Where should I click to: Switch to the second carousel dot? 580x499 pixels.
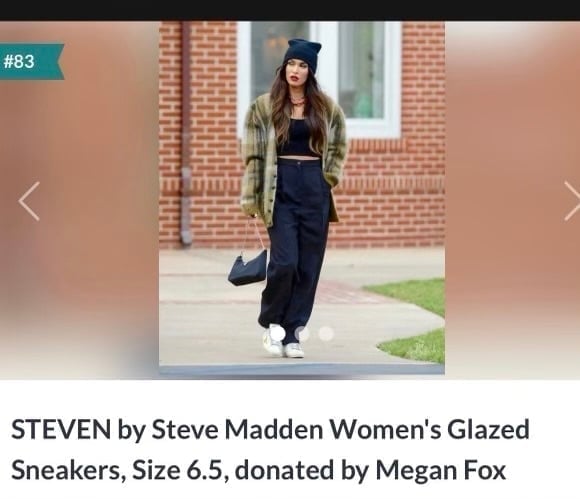pyautogui.click(x=303, y=333)
